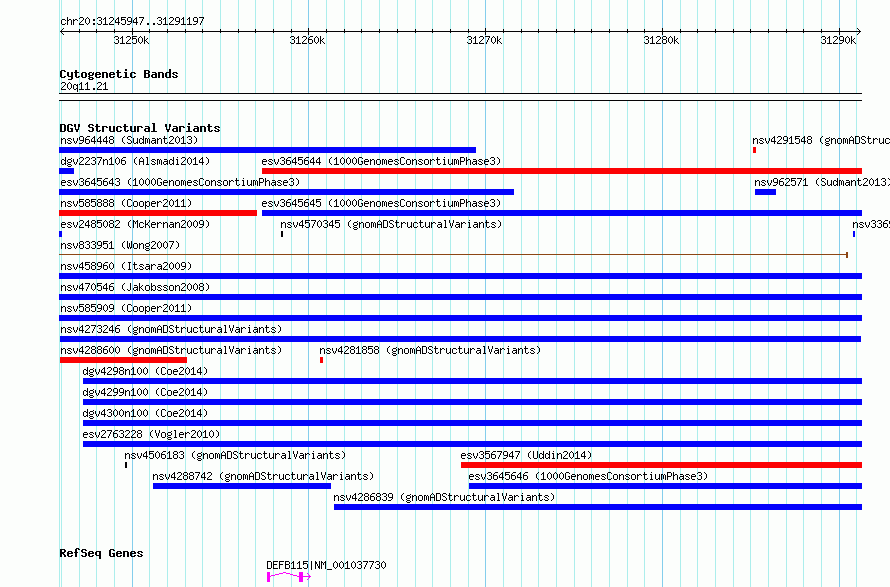This screenshot has height=587, width=890.
Task: Click the dgv2237n106 (Alsmadi2014) blue bar
Action: tap(66, 171)
